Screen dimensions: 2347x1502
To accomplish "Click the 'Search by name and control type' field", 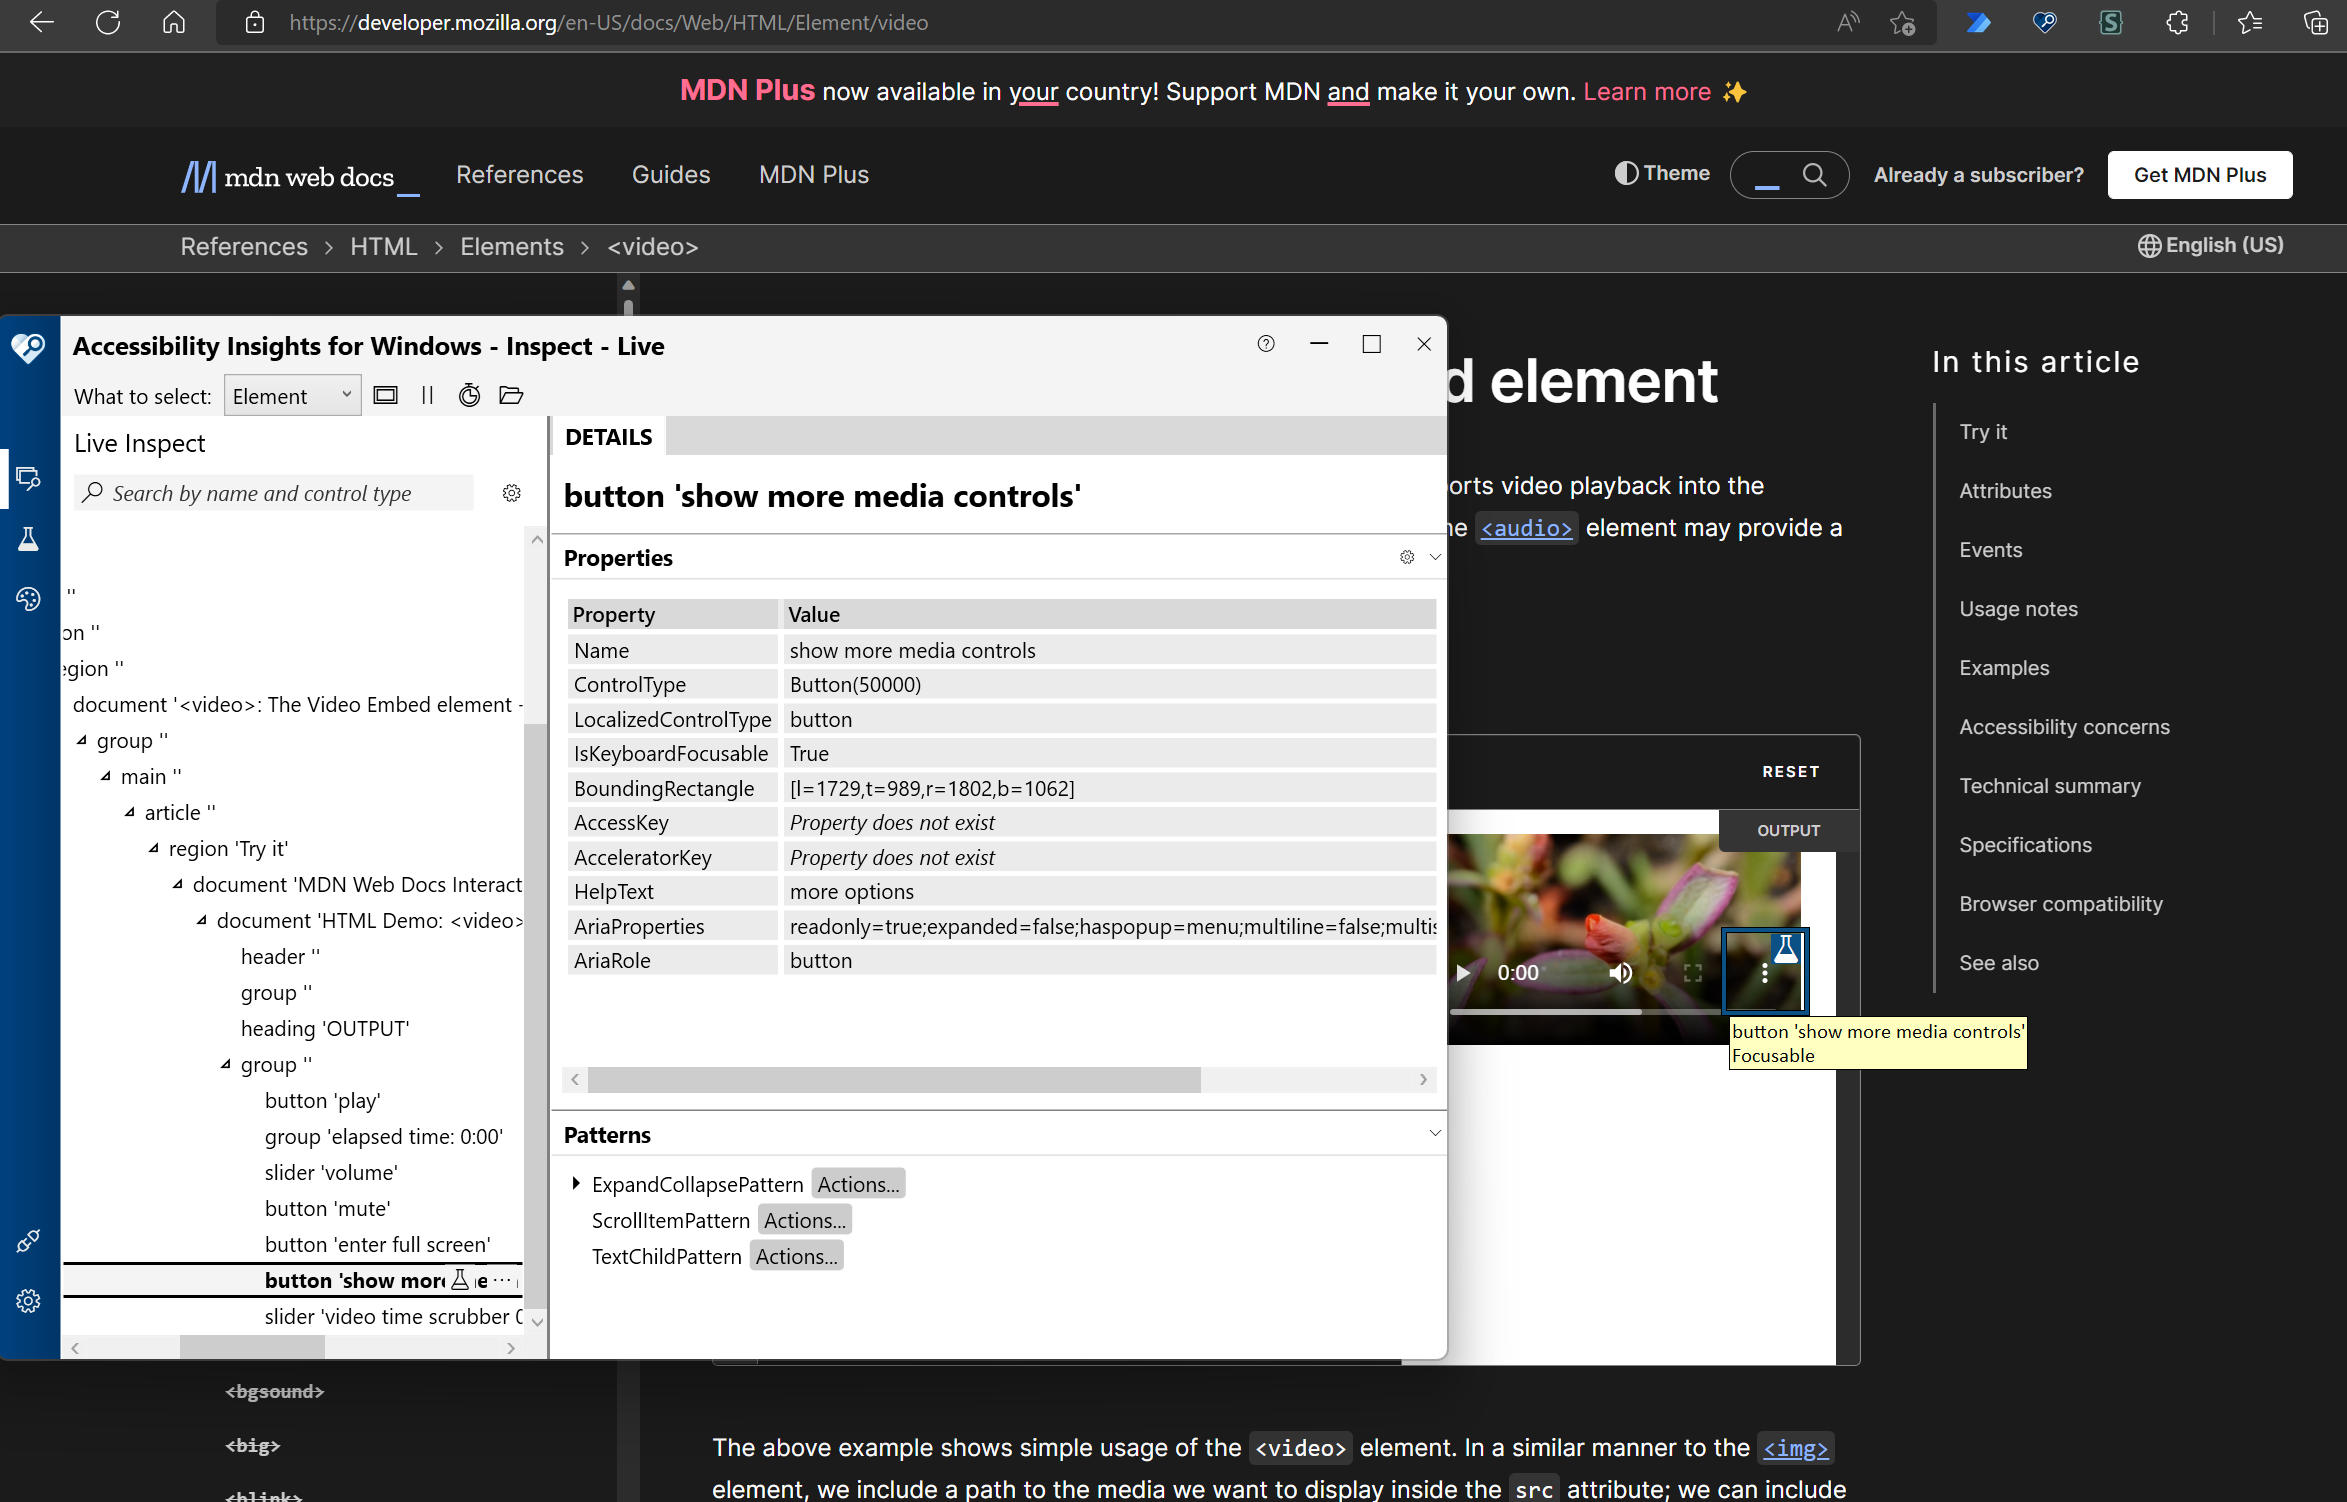I will (x=275, y=493).
